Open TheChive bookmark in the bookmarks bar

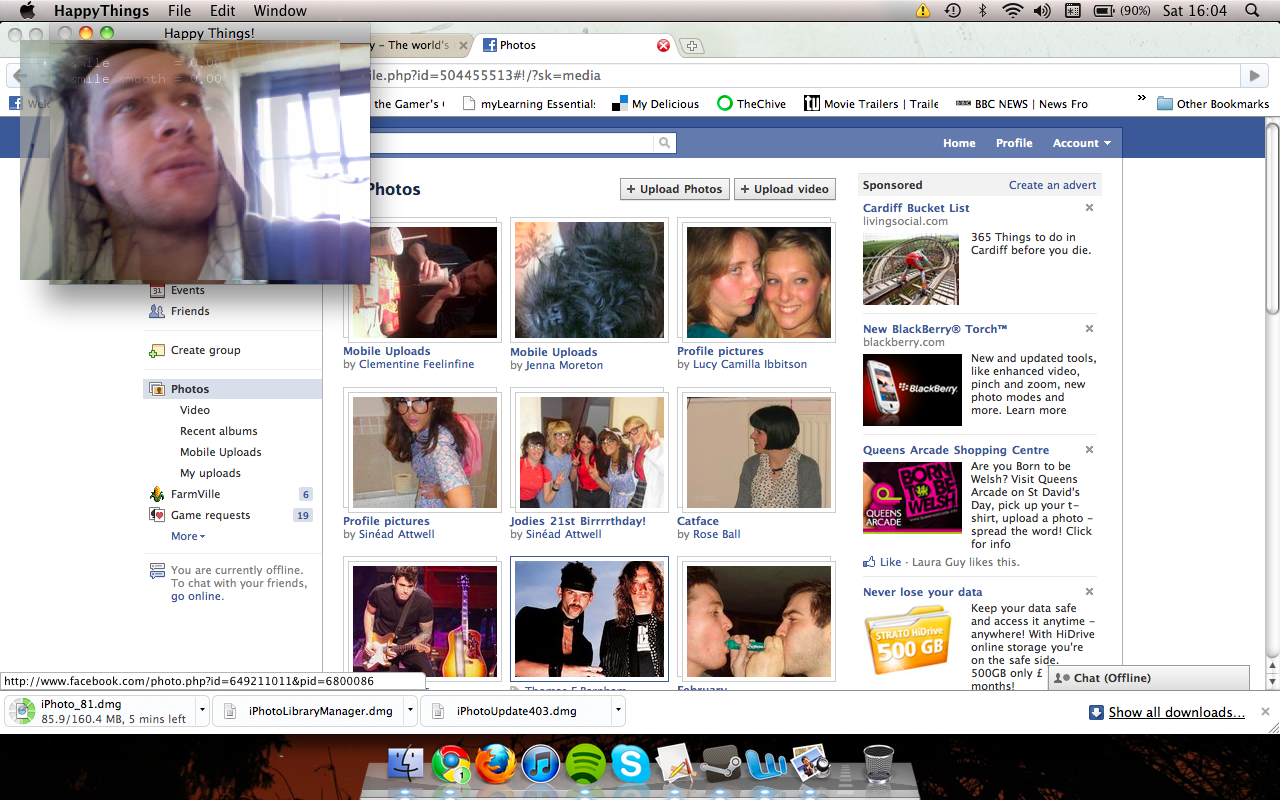(752, 104)
